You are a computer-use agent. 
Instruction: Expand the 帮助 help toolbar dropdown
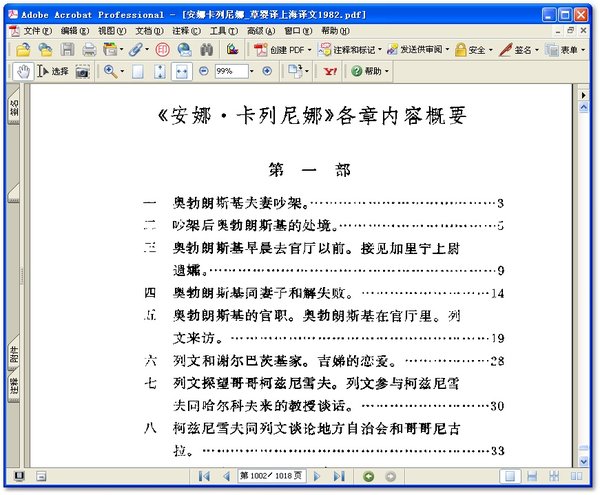pos(386,71)
